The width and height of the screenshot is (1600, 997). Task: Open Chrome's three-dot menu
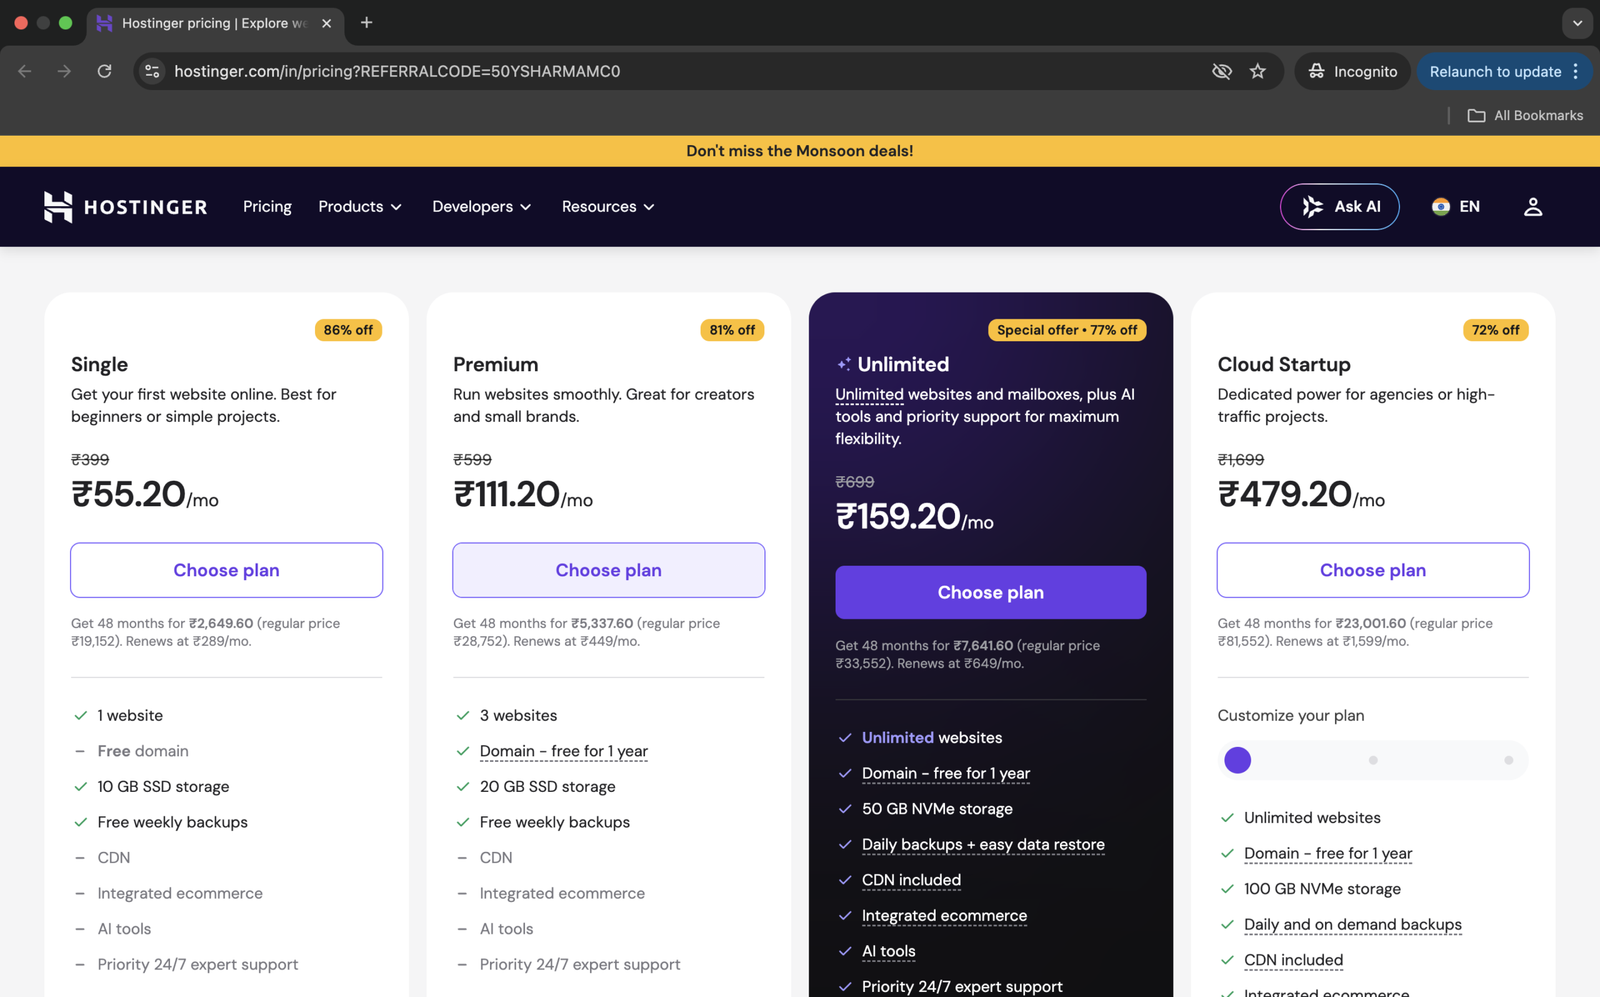(1576, 71)
